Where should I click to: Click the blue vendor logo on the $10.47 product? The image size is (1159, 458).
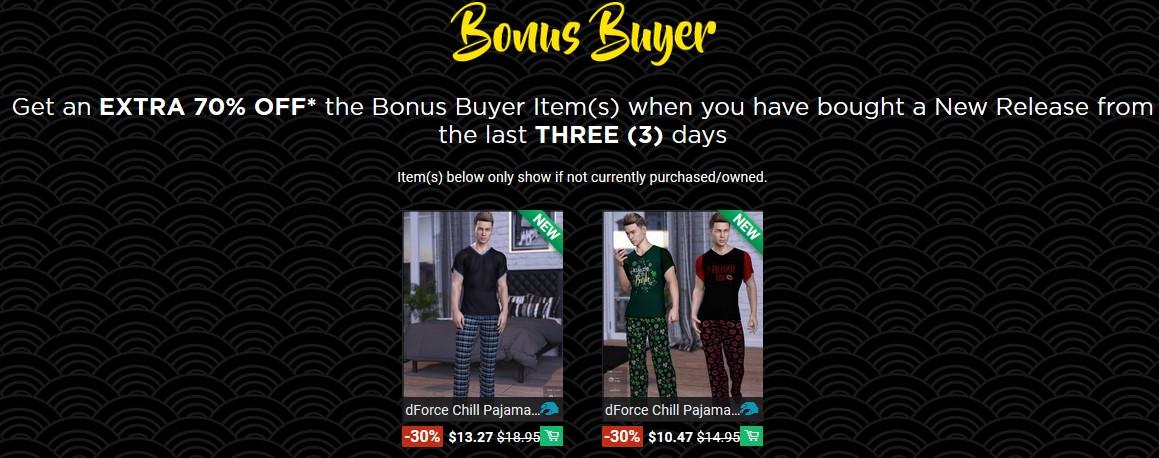pos(750,409)
